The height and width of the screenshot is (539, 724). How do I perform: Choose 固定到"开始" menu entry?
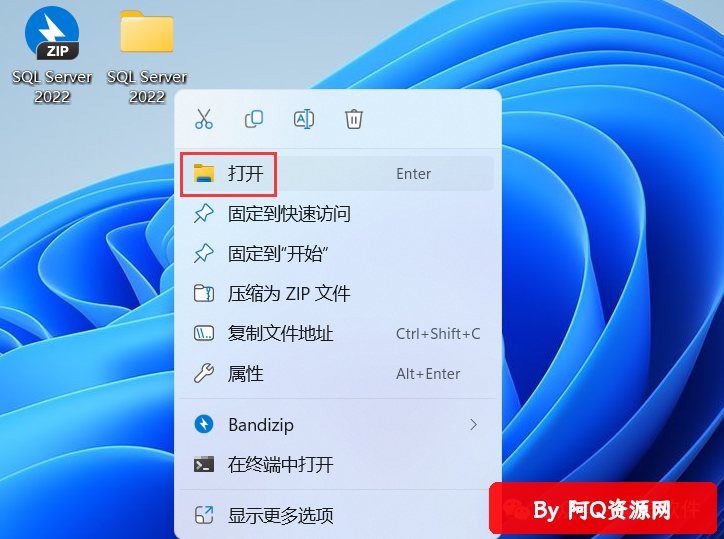click(337, 254)
